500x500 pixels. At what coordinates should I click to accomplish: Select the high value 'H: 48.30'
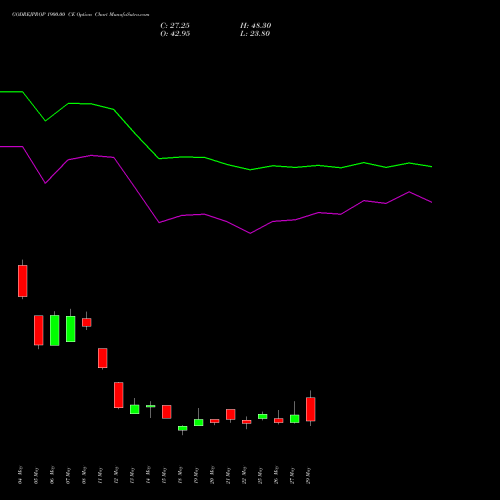pyautogui.click(x=256, y=26)
